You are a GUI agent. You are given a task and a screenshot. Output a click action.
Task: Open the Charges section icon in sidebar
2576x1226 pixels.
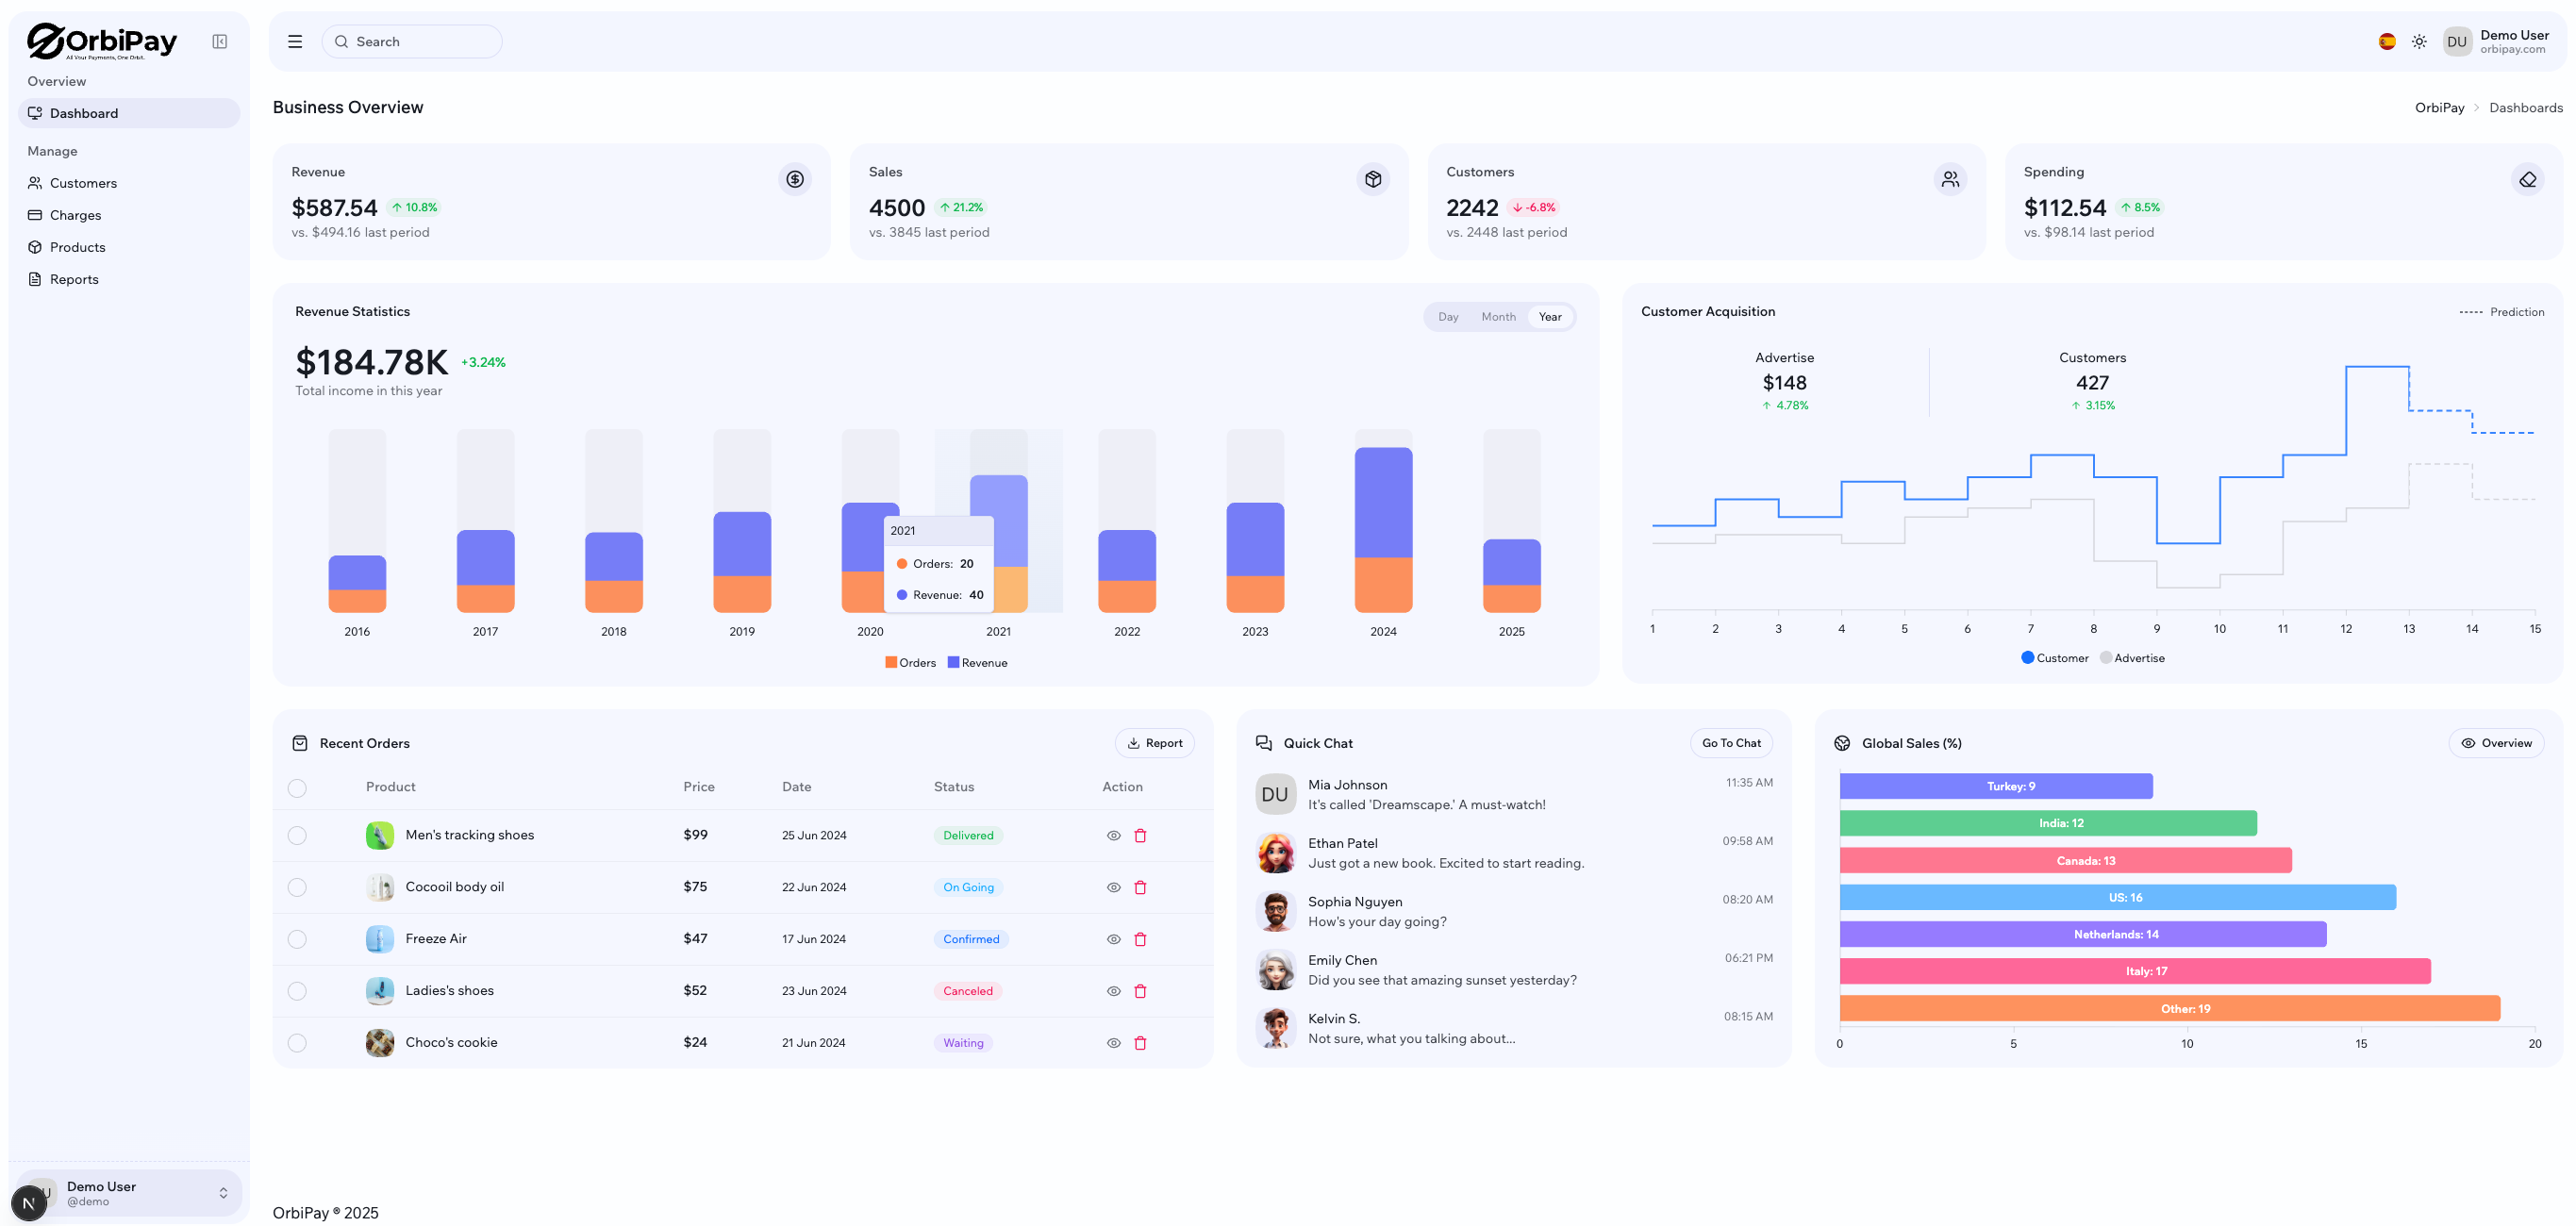[35, 215]
